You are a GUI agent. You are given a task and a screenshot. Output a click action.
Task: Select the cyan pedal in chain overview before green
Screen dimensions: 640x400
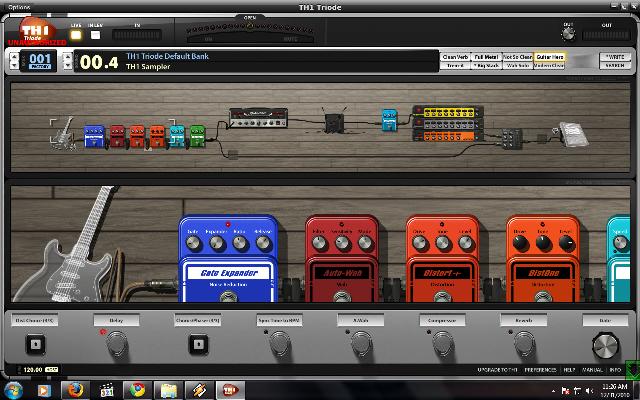pos(177,136)
